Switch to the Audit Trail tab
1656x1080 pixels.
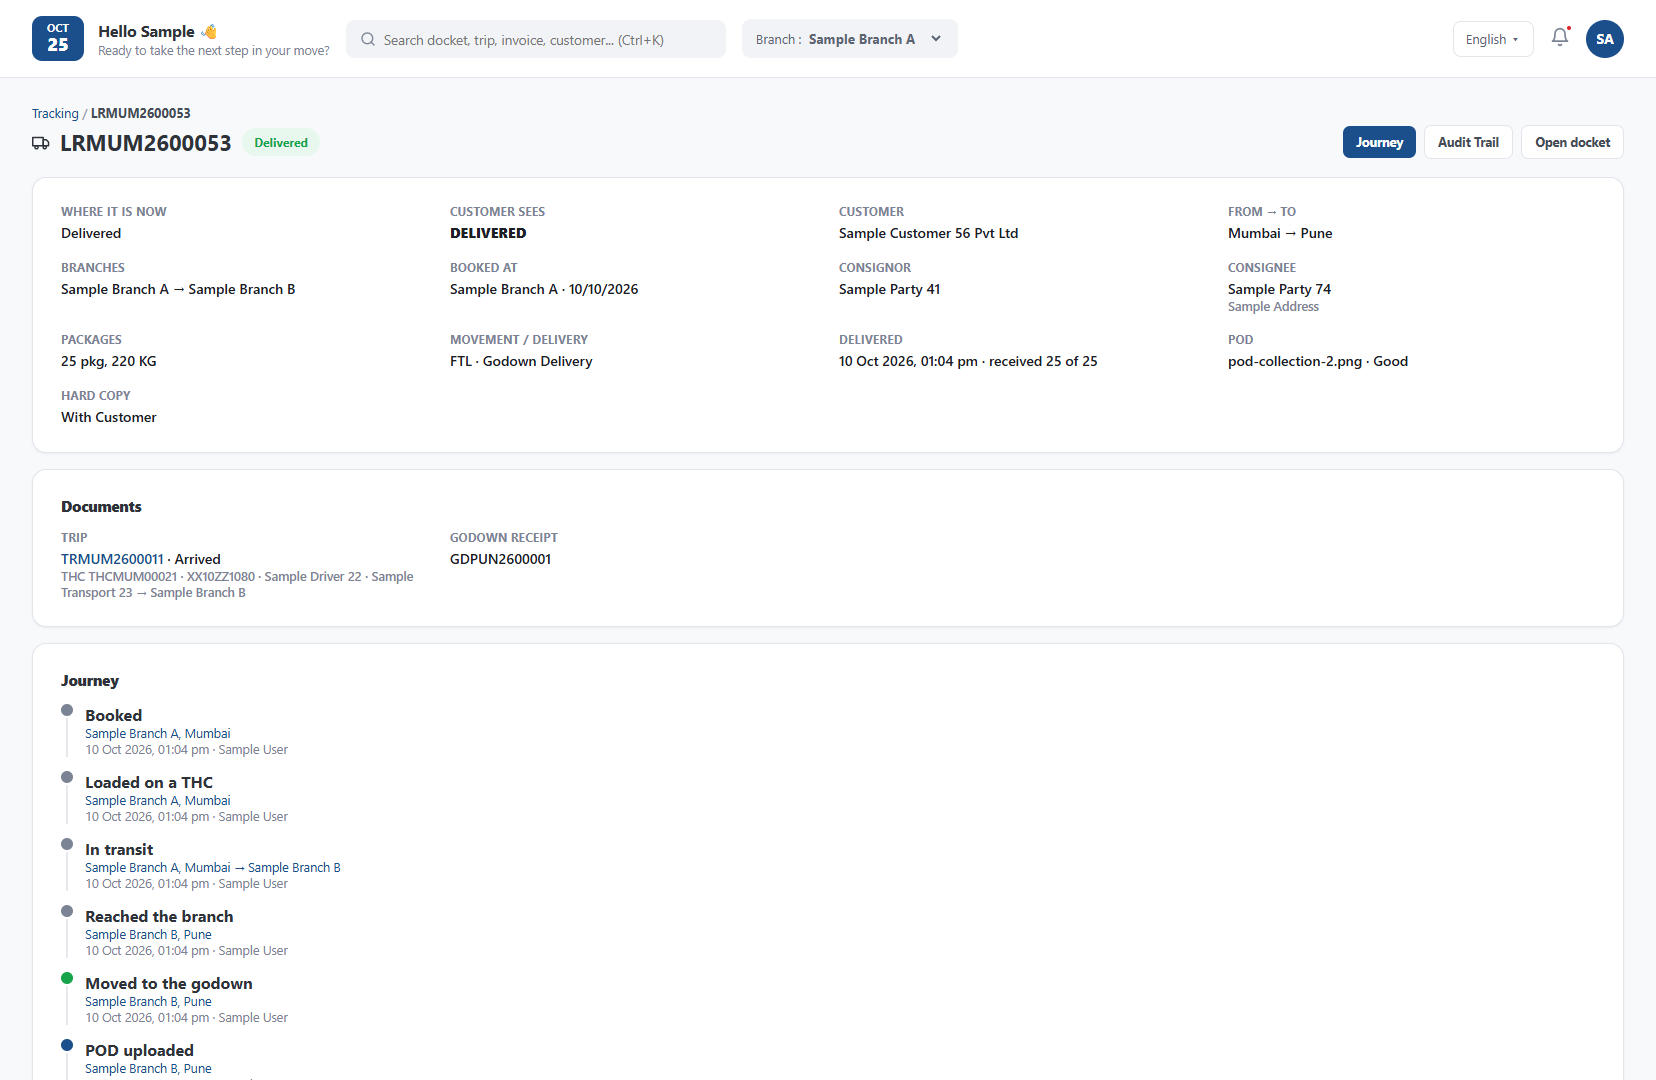click(1468, 142)
